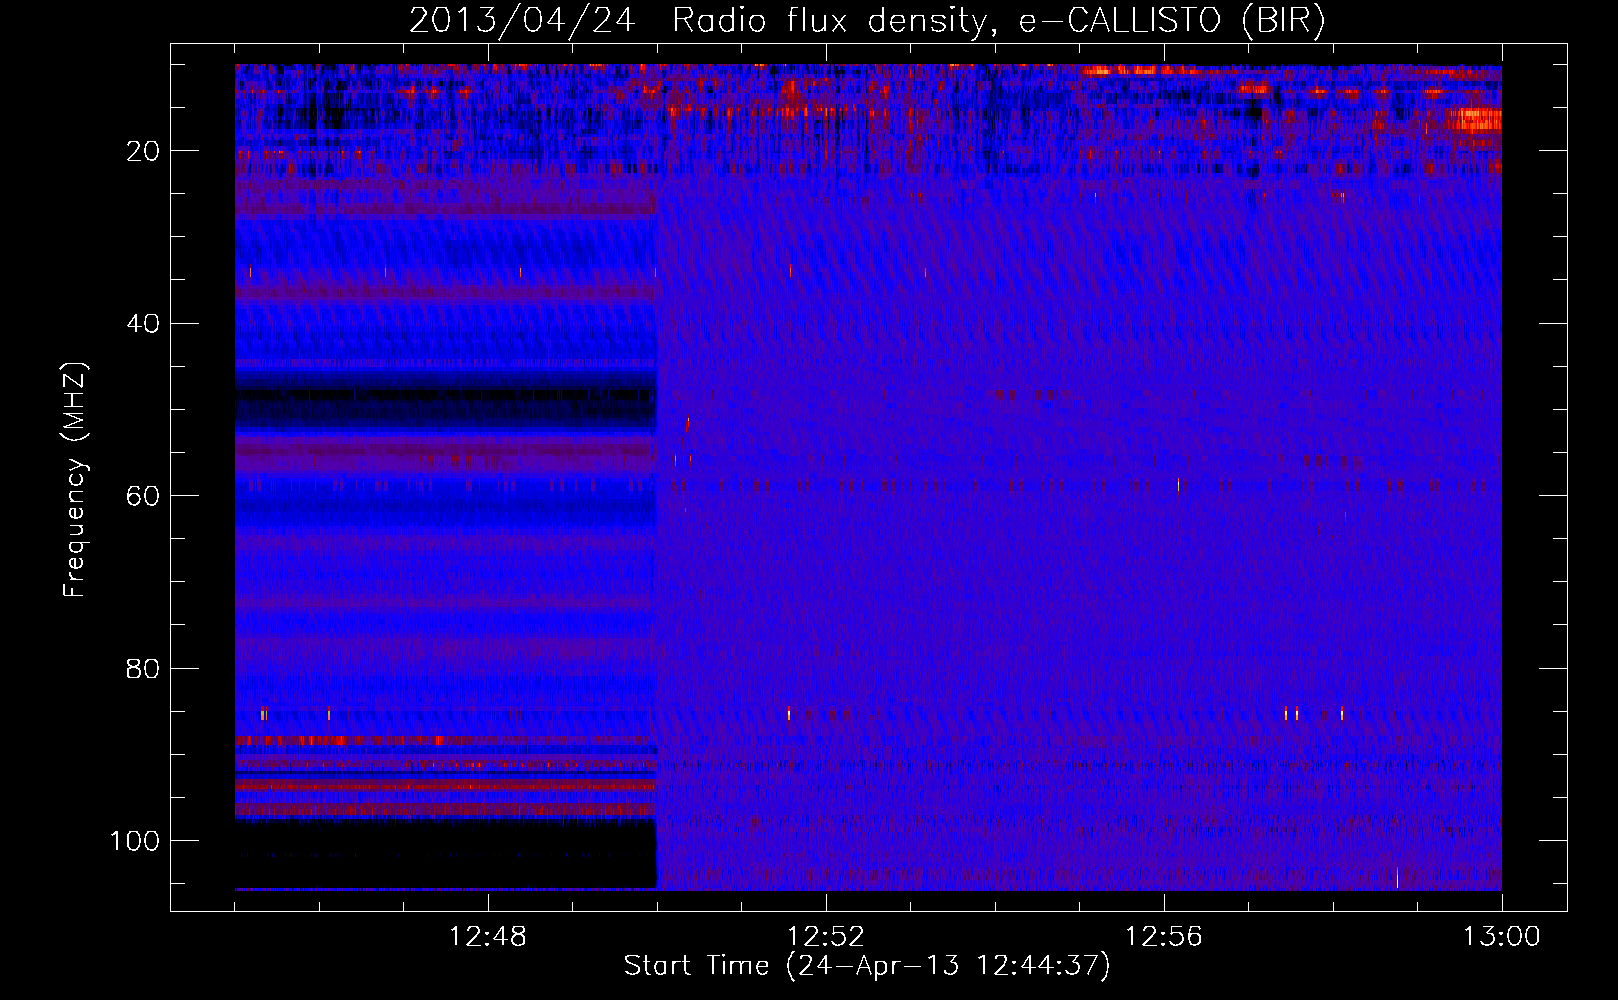Click the '12:56' time tick label
Screen dimensions: 1618x1000
(1164, 937)
